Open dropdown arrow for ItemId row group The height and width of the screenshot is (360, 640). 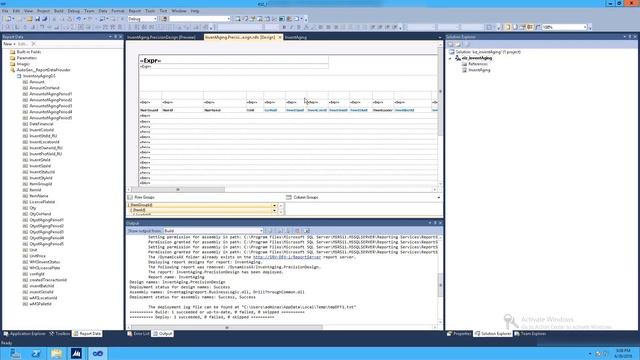[274, 210]
